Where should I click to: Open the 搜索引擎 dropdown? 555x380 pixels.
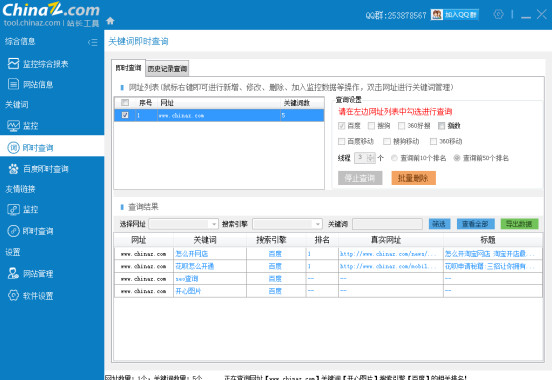287,224
